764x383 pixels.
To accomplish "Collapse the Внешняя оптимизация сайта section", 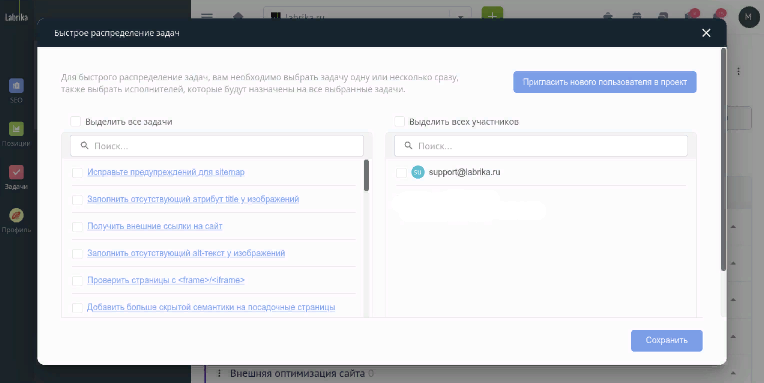I will pos(733,373).
